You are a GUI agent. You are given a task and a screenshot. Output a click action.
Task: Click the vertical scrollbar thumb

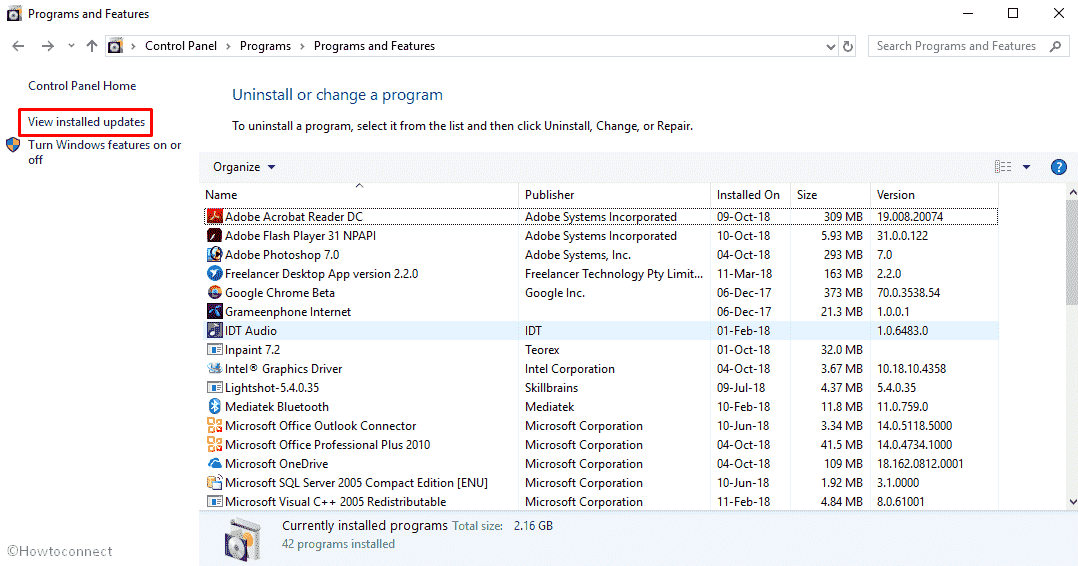(1072, 253)
